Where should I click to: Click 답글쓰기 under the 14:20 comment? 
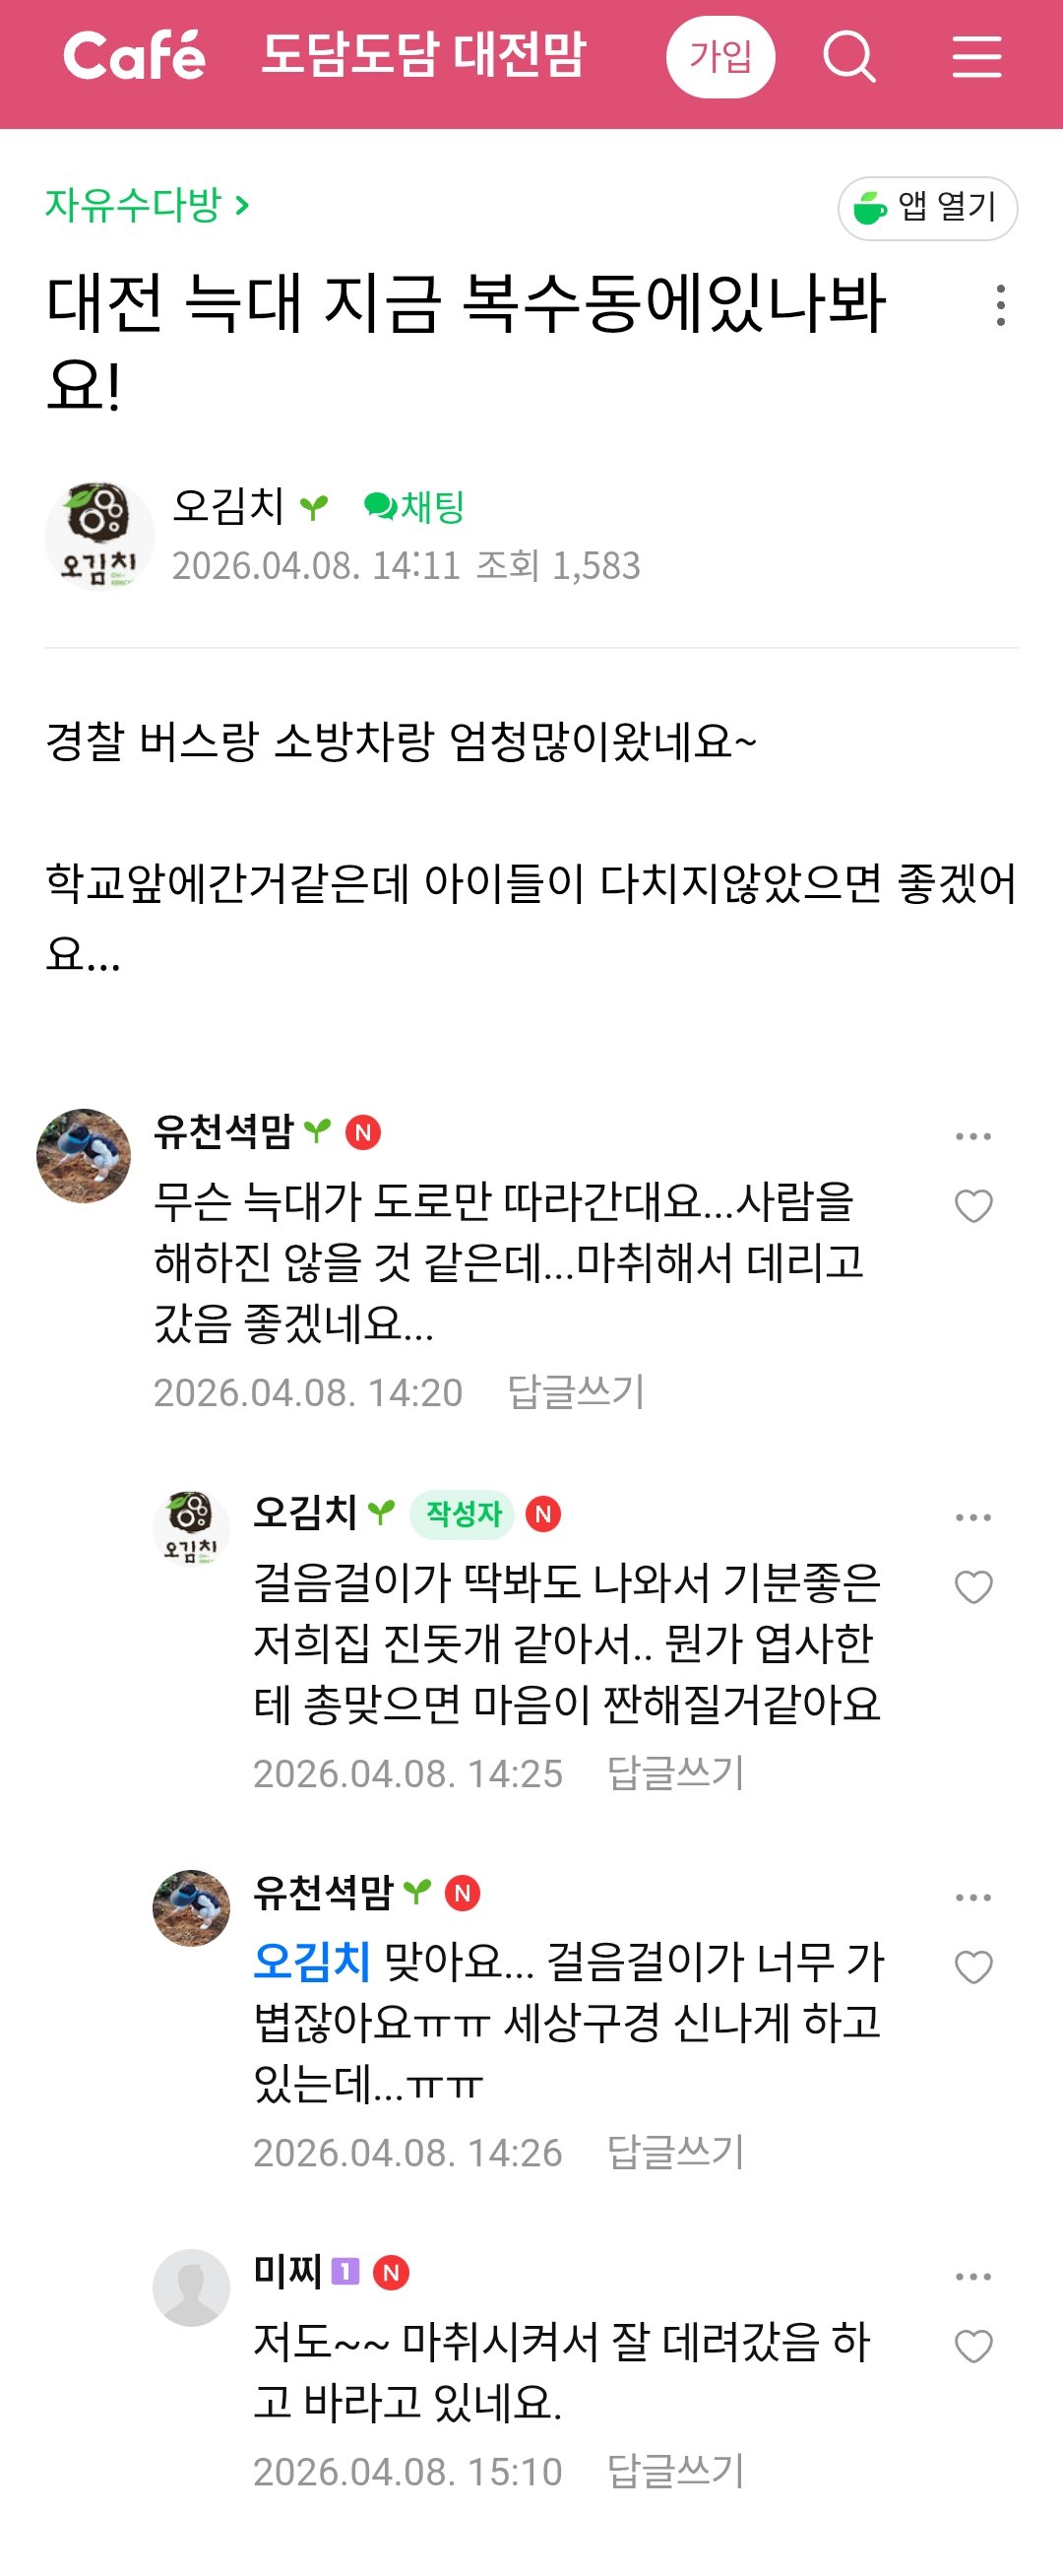[576, 1391]
